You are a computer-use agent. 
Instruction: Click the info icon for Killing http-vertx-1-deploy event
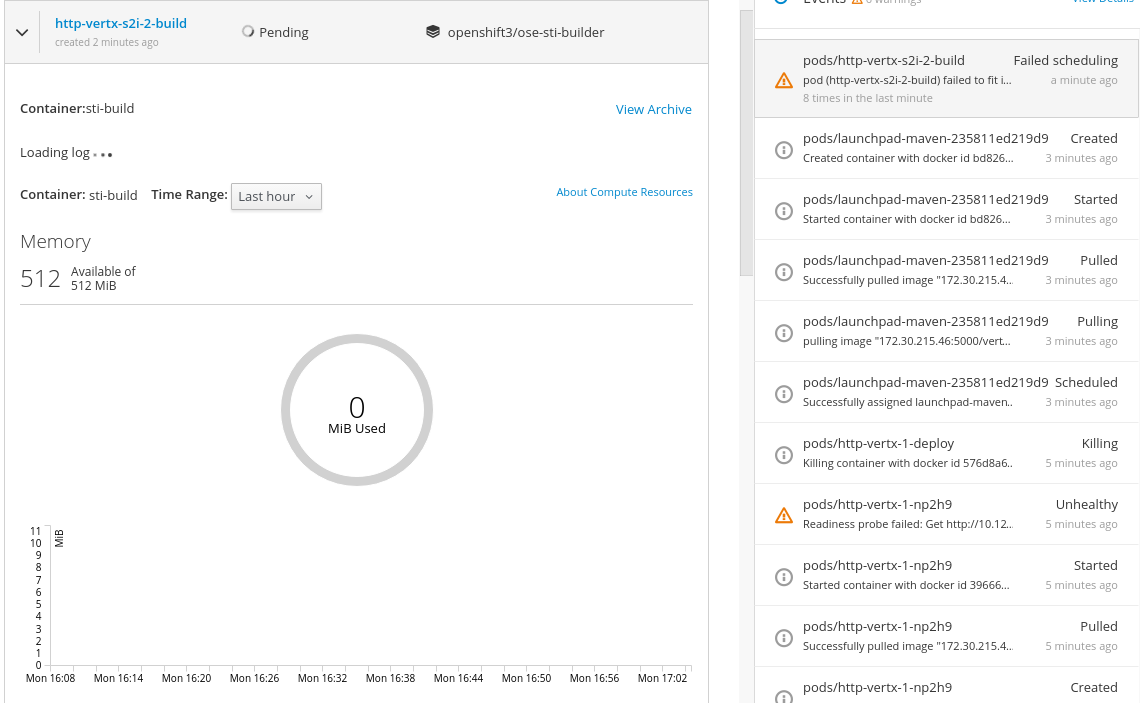point(784,455)
